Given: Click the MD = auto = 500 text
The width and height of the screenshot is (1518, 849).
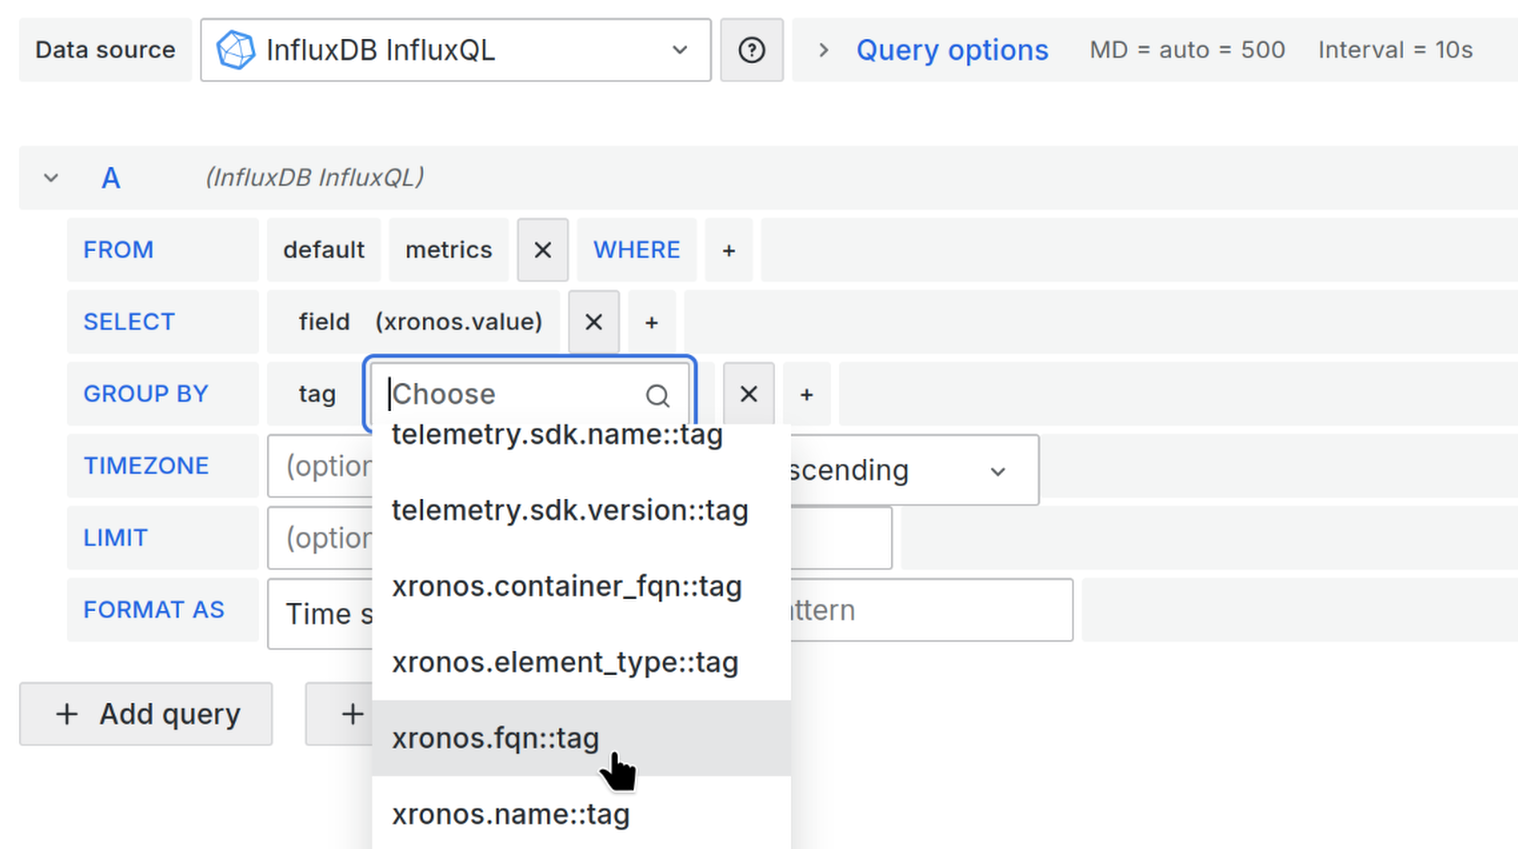Looking at the screenshot, I should (1187, 50).
